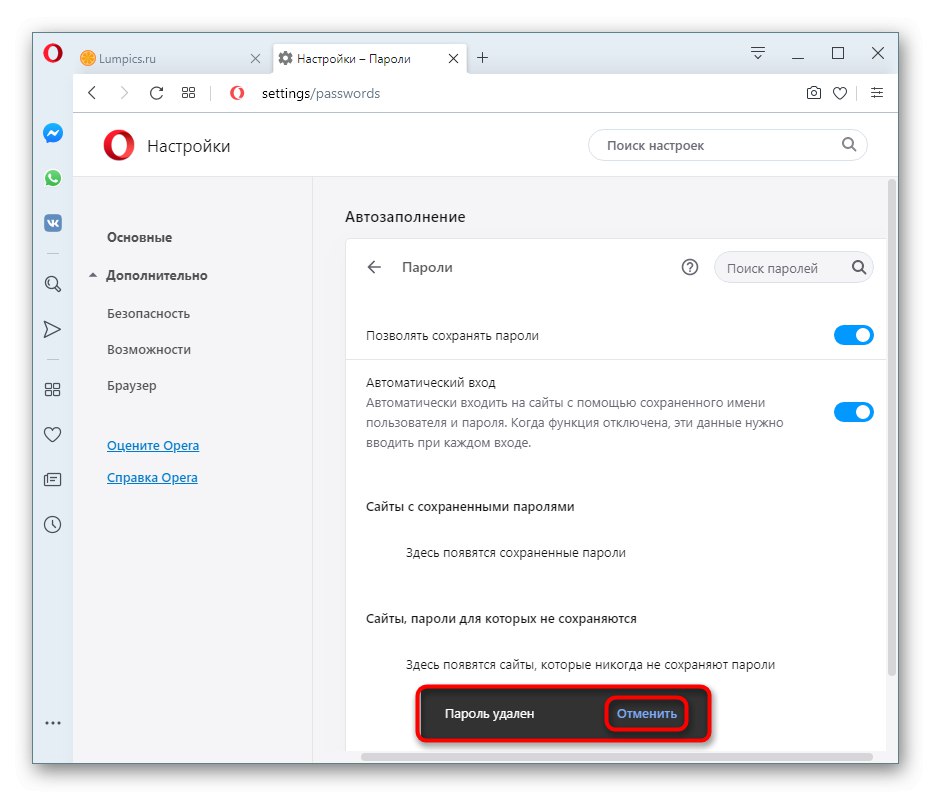Click Сайты с сохраненными паролями heading
The height and width of the screenshot is (796, 931).
[470, 506]
